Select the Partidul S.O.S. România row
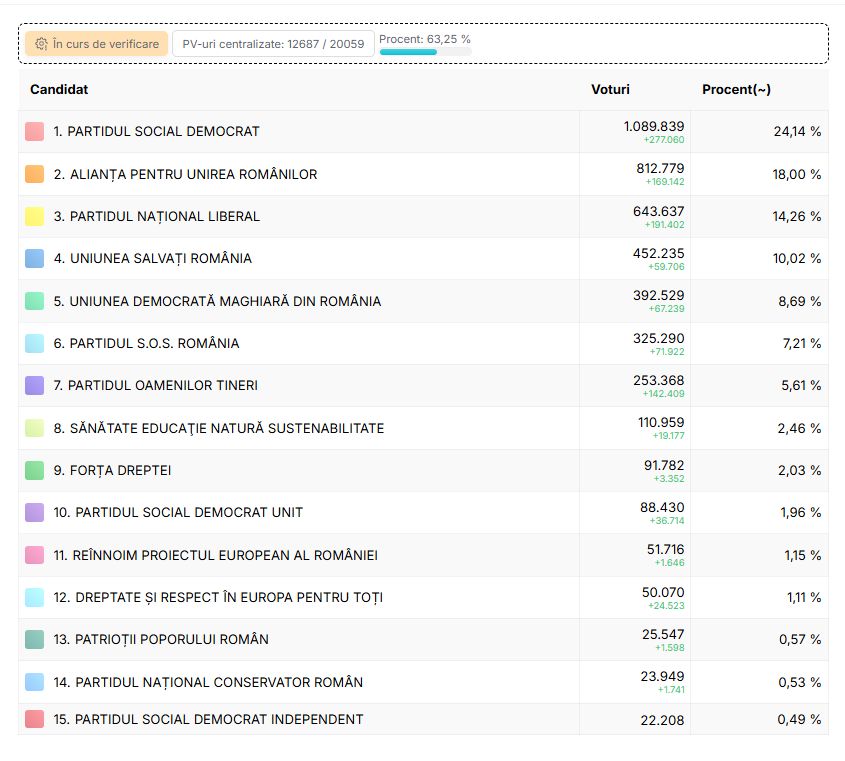This screenshot has height=761, width=845. pyautogui.click(x=146, y=343)
